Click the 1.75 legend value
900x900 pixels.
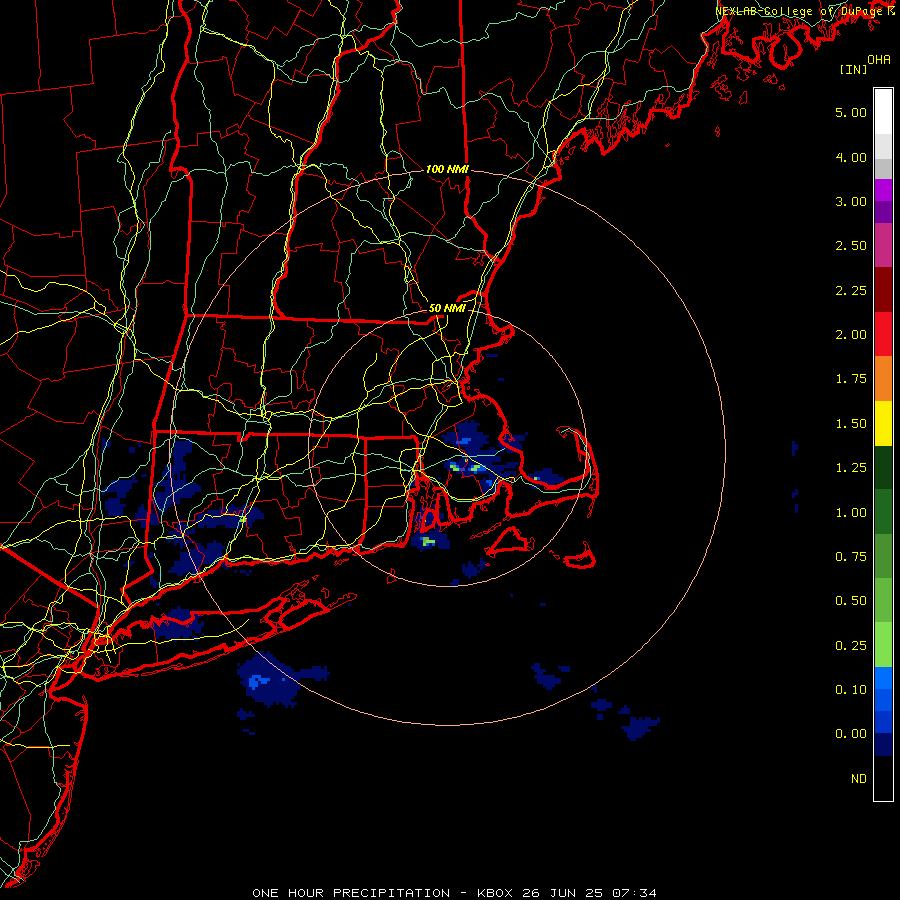(x=851, y=379)
